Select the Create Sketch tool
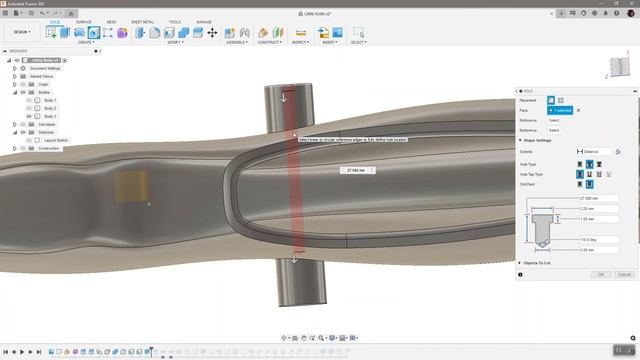The height and width of the screenshot is (360, 640). point(51,32)
